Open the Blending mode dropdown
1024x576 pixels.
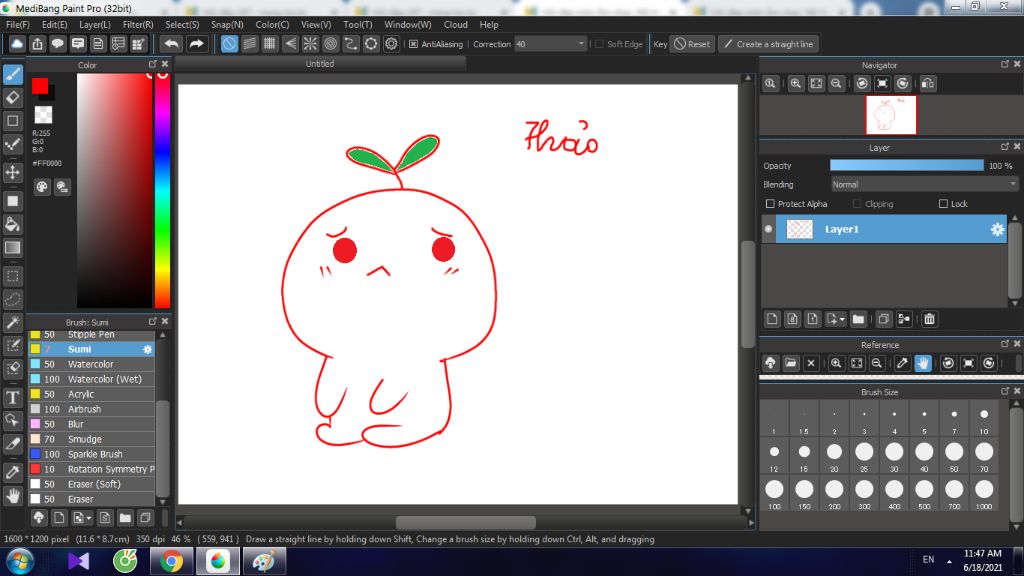point(924,185)
